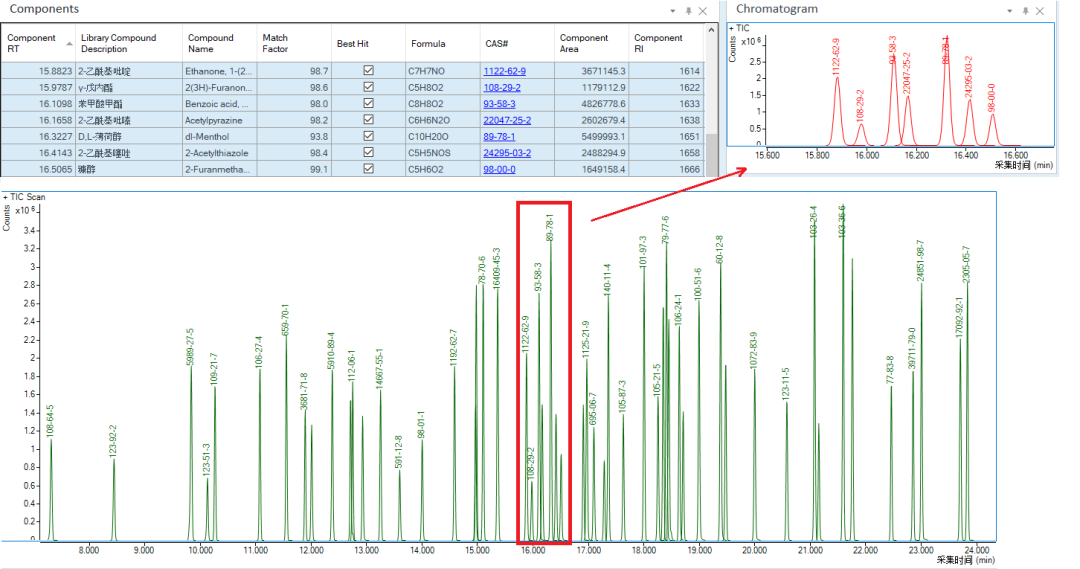Open the Components panel options dropdown arrow
1080x569 pixels.
coord(673,11)
